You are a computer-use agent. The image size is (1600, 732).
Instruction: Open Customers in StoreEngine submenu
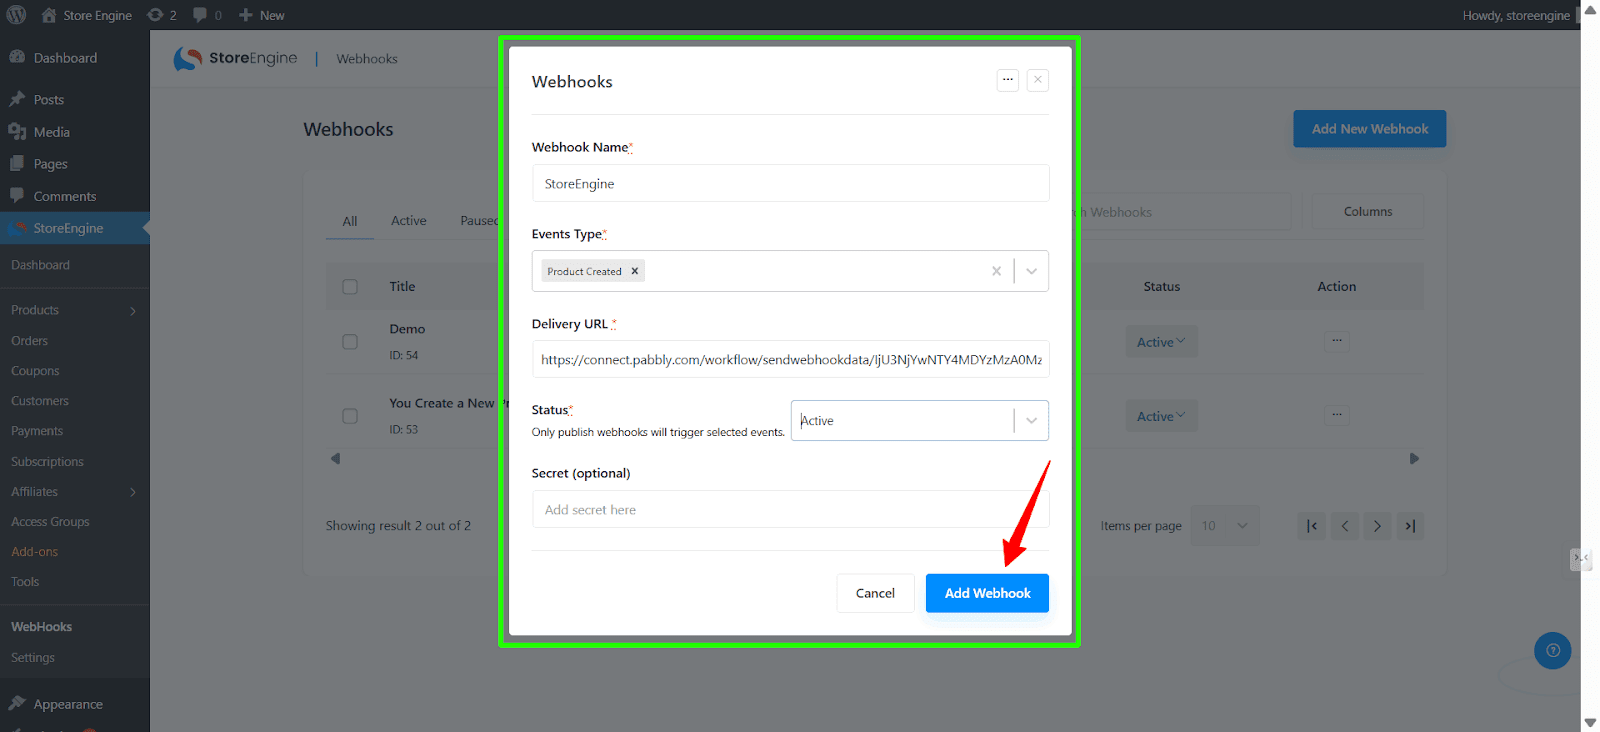coord(40,401)
